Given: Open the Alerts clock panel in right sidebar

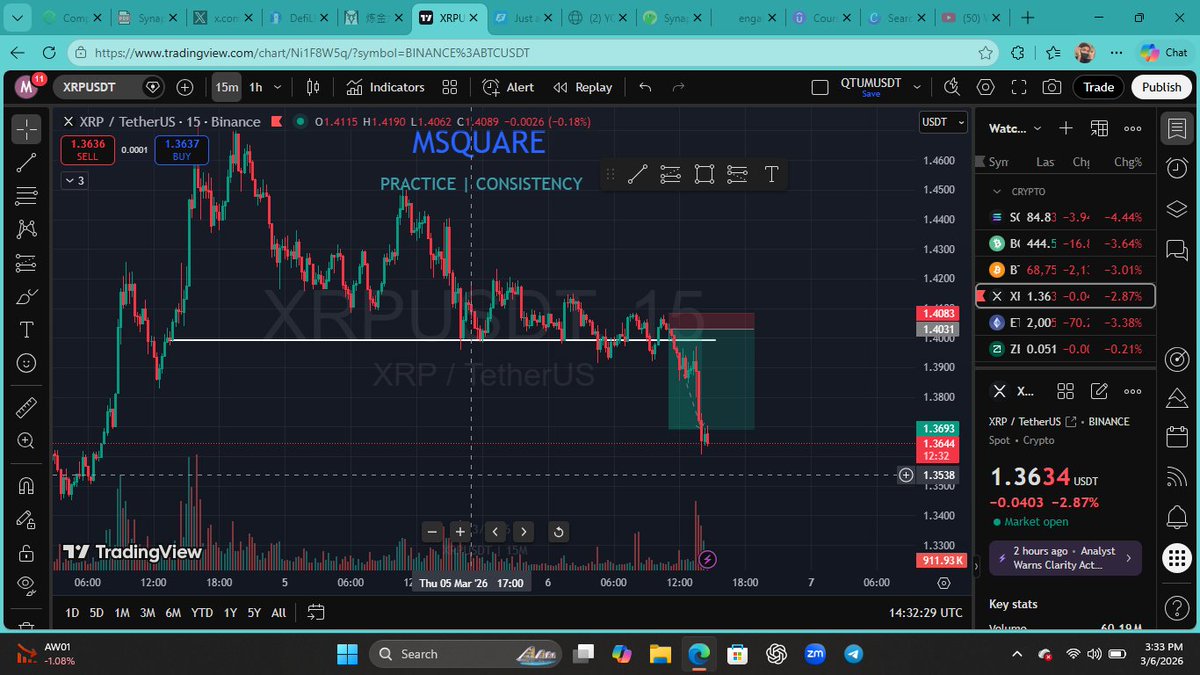Looking at the screenshot, I should pos(1176,169).
